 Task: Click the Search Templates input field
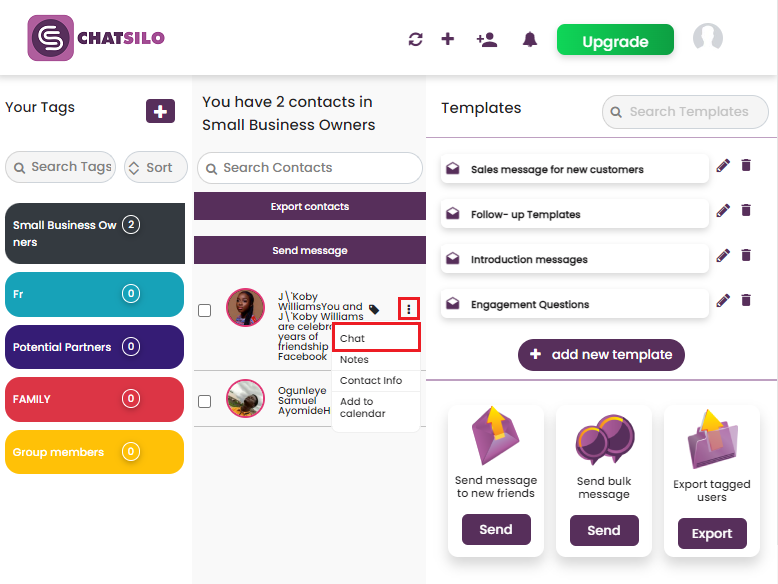click(x=685, y=112)
